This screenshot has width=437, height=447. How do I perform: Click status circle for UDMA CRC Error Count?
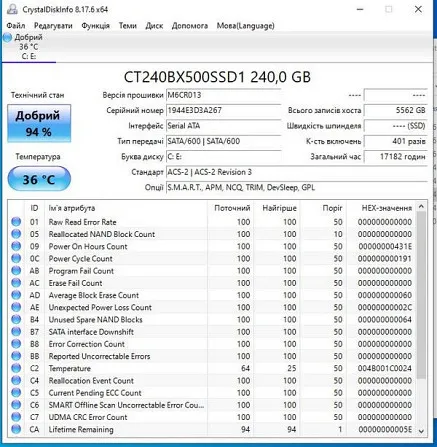tap(16, 417)
